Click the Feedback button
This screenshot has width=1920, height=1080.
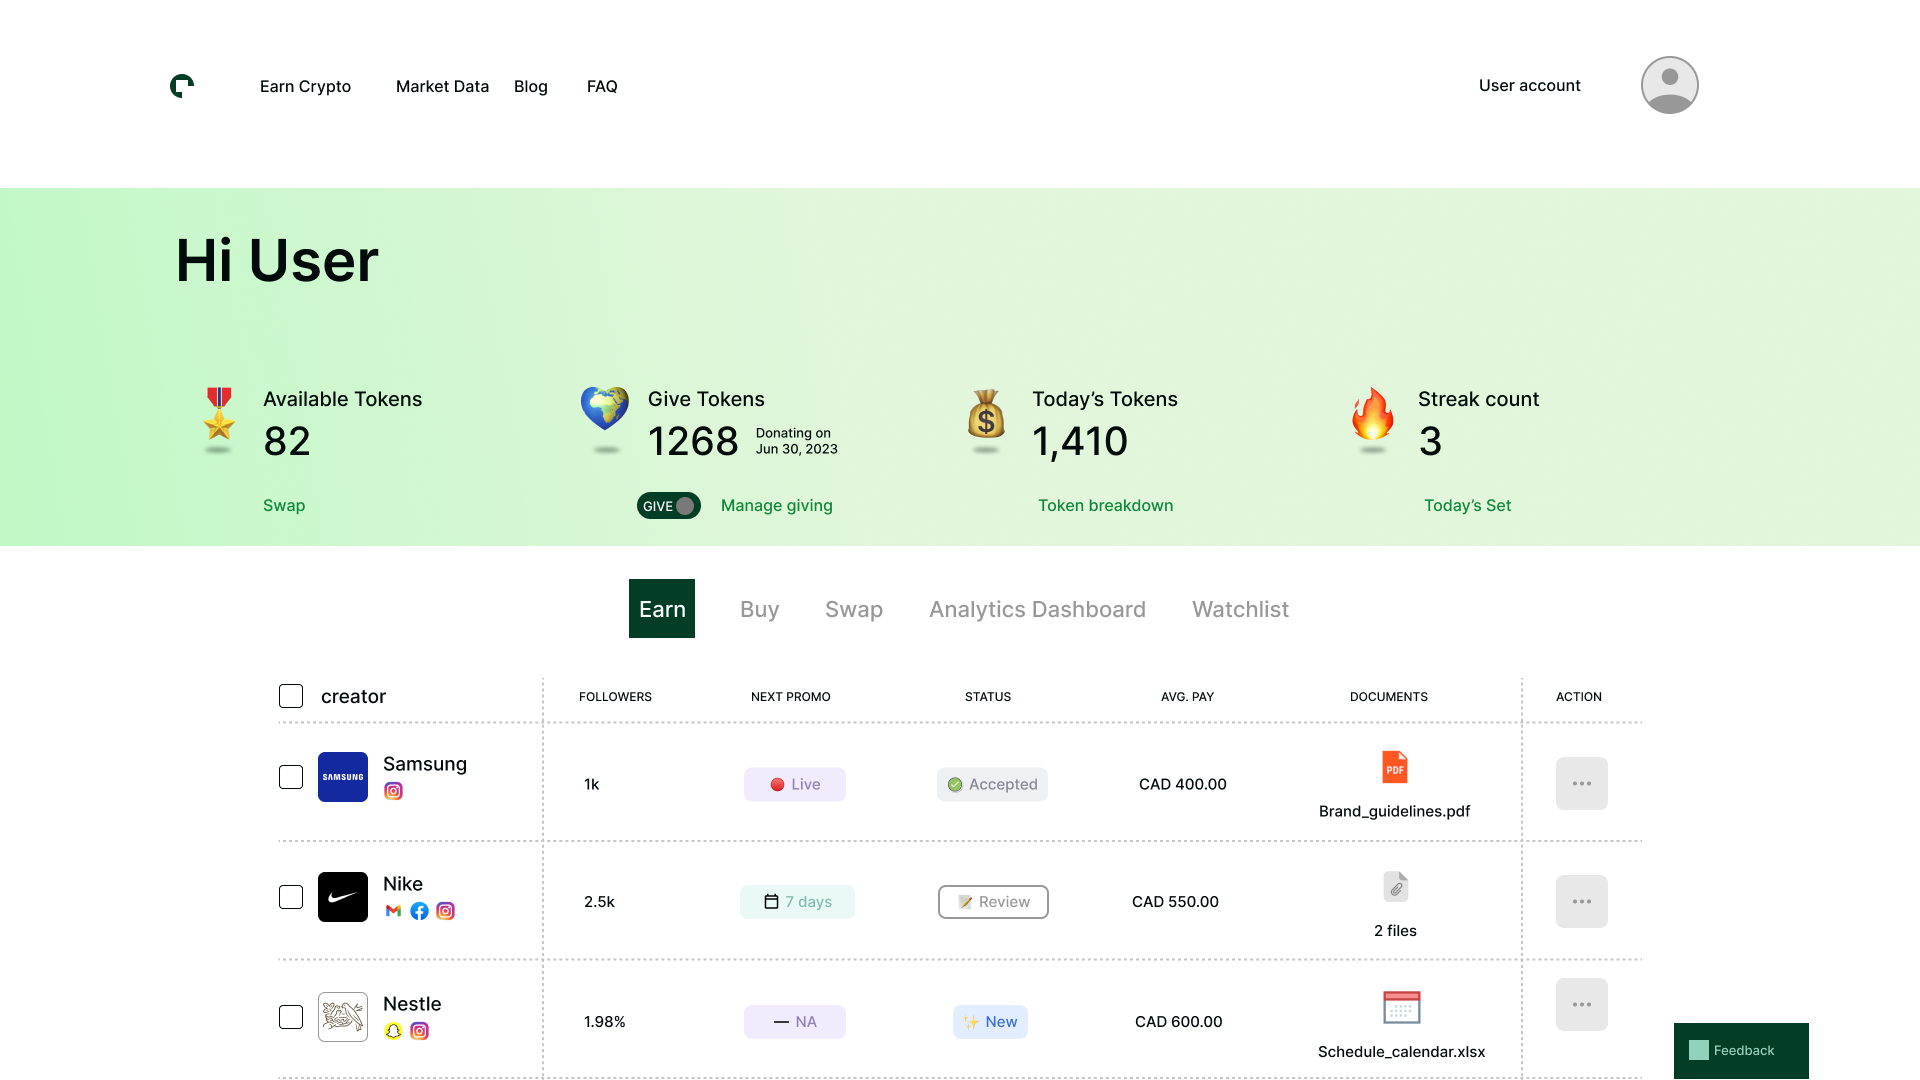[x=1741, y=1050]
